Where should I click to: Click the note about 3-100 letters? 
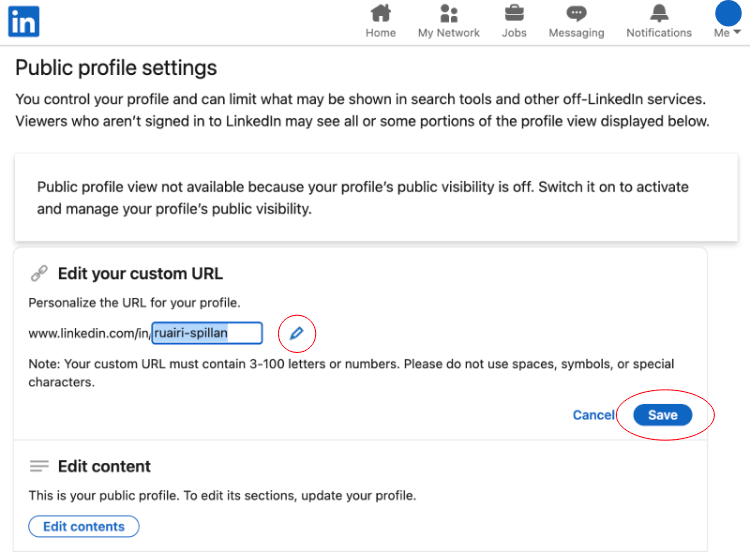click(351, 373)
